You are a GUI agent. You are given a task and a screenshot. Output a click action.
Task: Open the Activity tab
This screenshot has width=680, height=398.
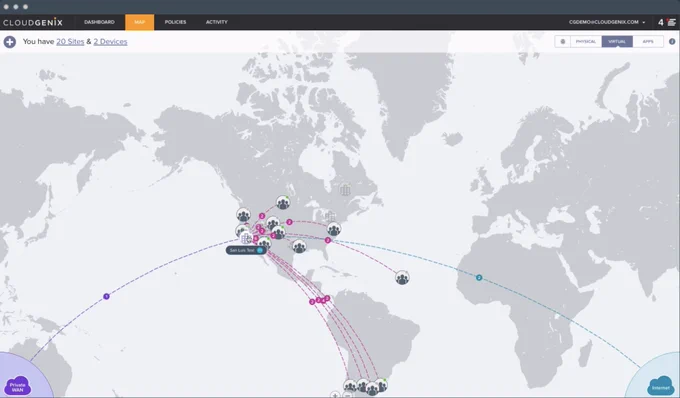click(x=216, y=22)
